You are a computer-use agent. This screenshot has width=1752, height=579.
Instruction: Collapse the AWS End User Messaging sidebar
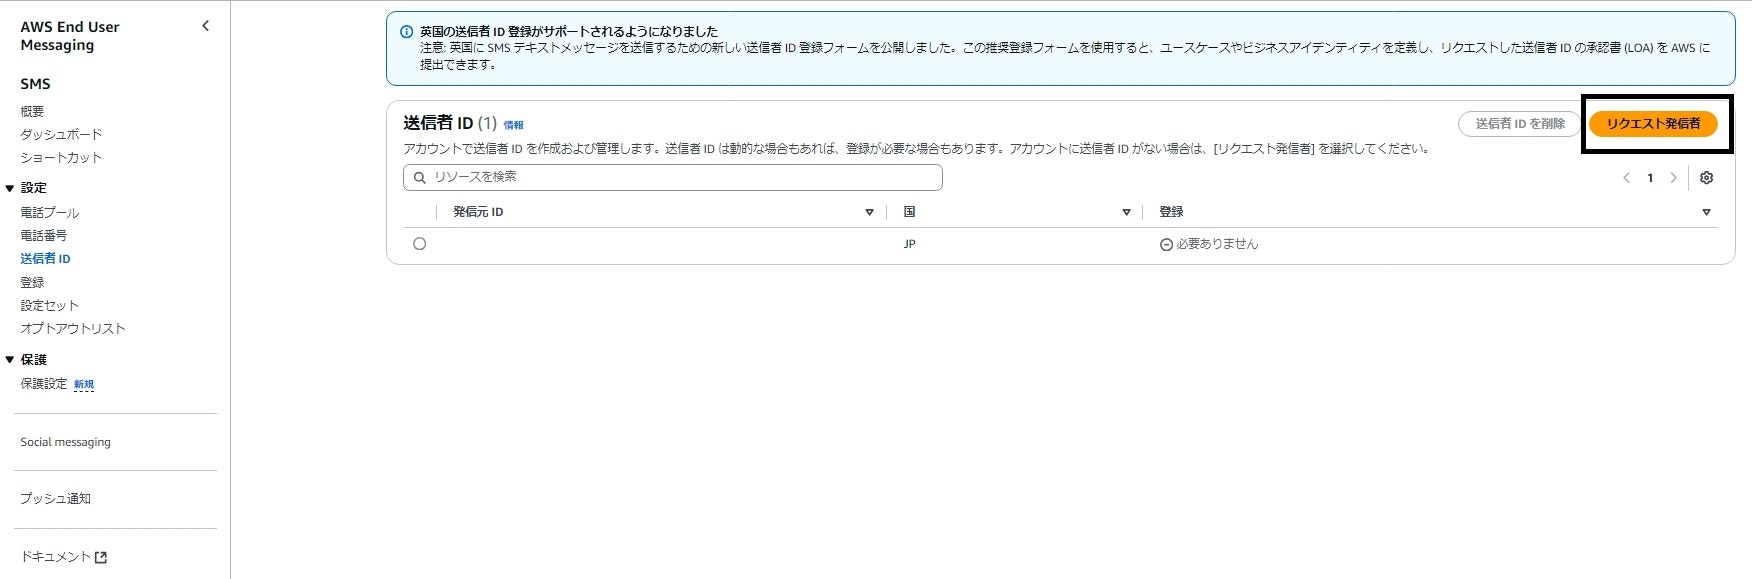206,26
